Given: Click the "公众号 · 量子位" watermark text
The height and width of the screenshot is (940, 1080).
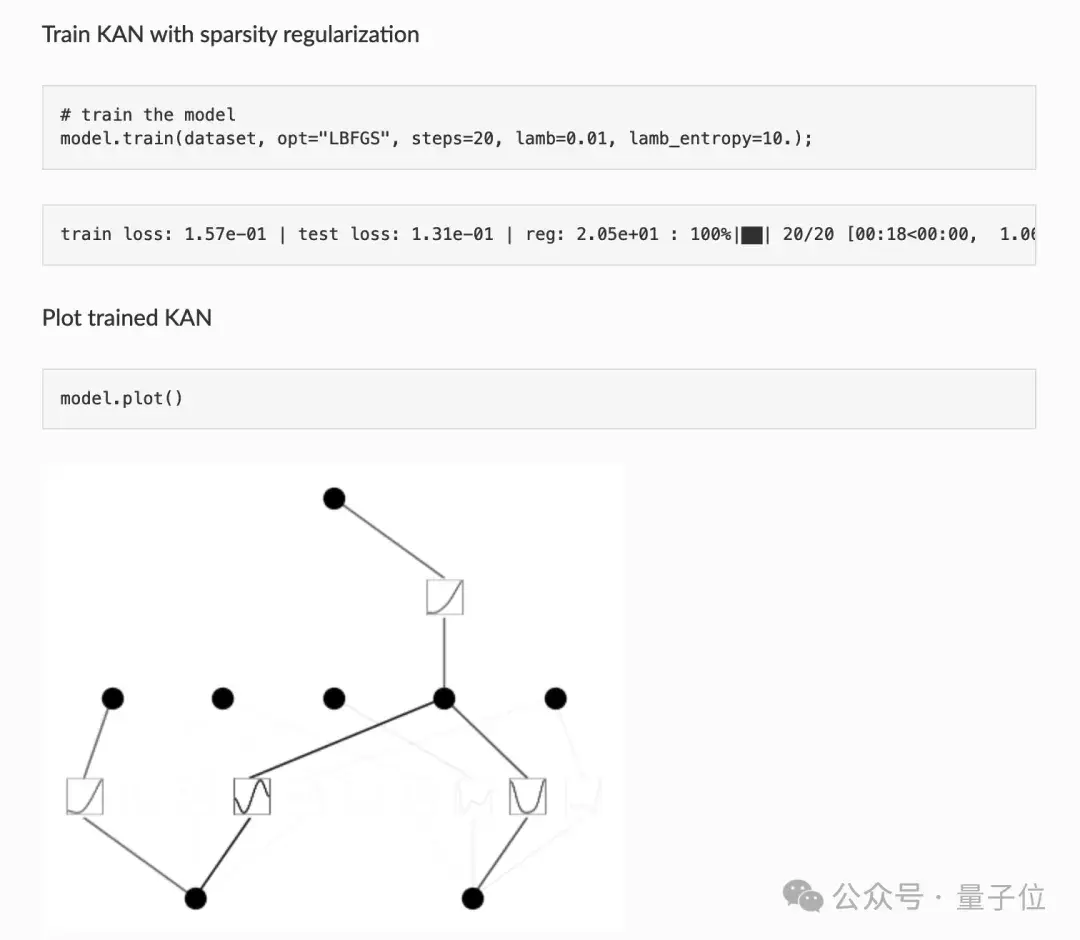Looking at the screenshot, I should 940,897.
